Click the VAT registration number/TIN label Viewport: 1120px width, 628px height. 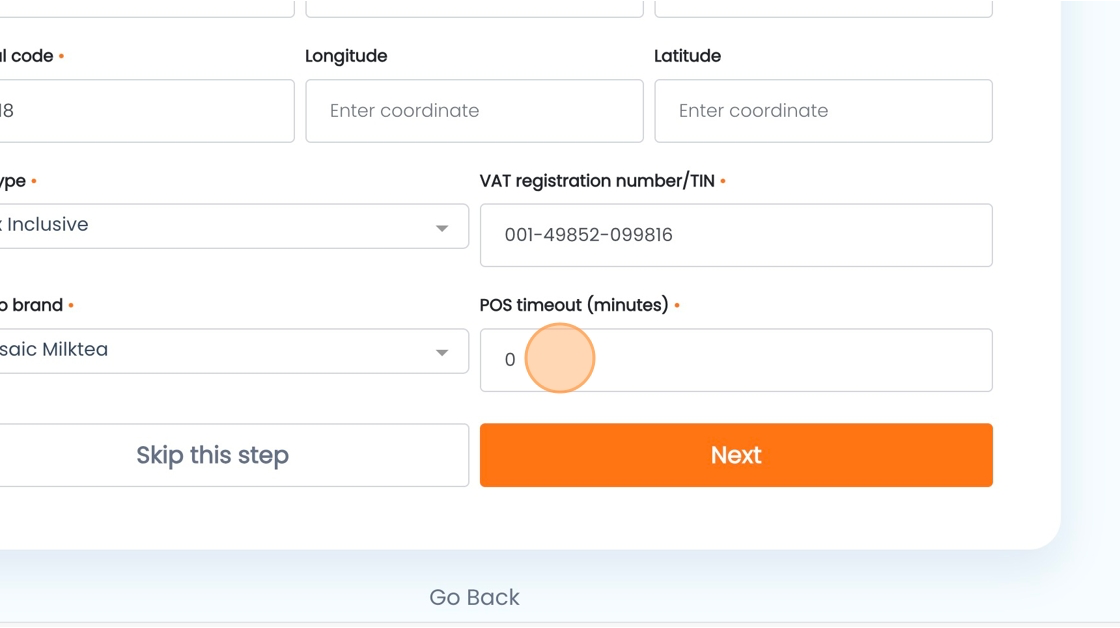(597, 181)
